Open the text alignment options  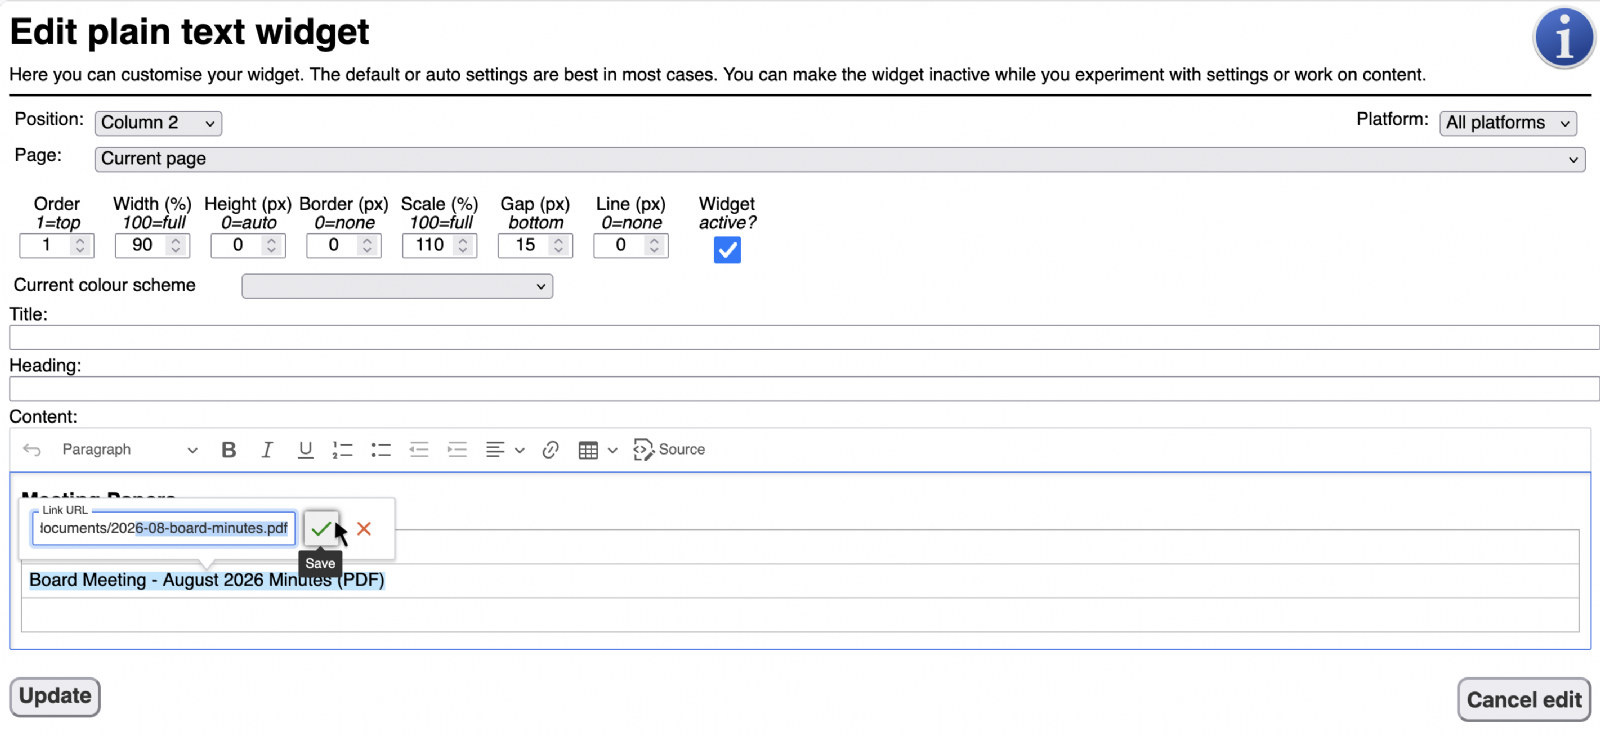505,450
